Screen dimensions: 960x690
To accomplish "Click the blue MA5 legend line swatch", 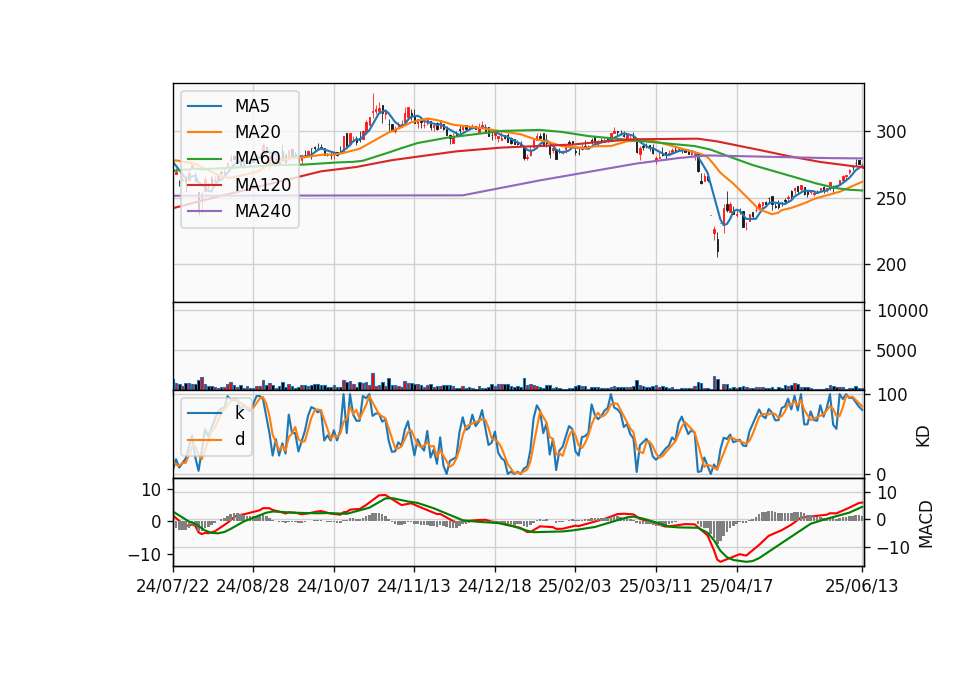I will coord(204,106).
